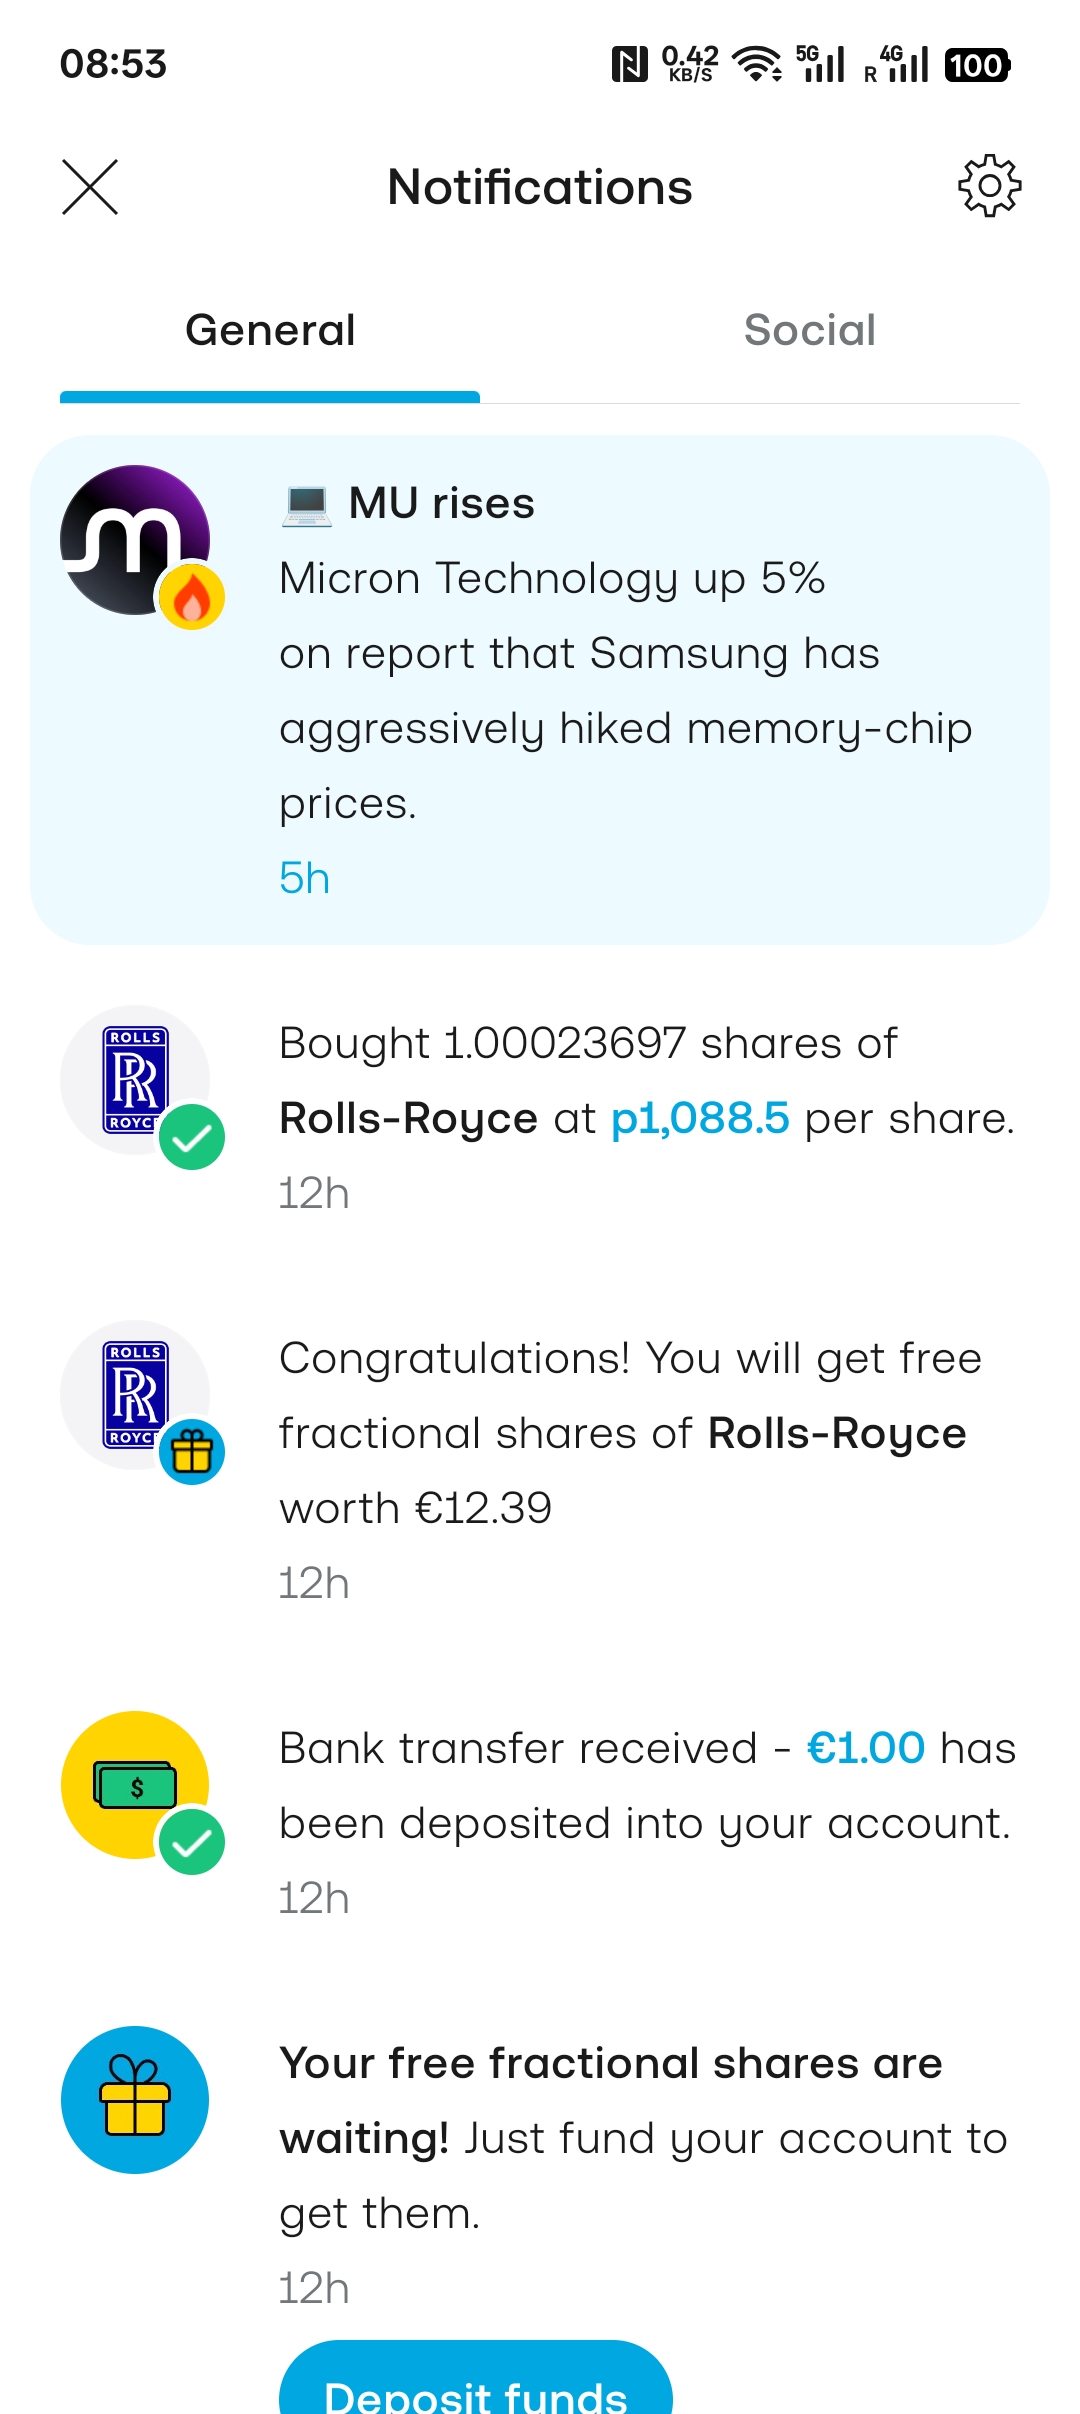The width and height of the screenshot is (1080, 2414).
Task: Switch to the Social tab
Action: pyautogui.click(x=809, y=331)
